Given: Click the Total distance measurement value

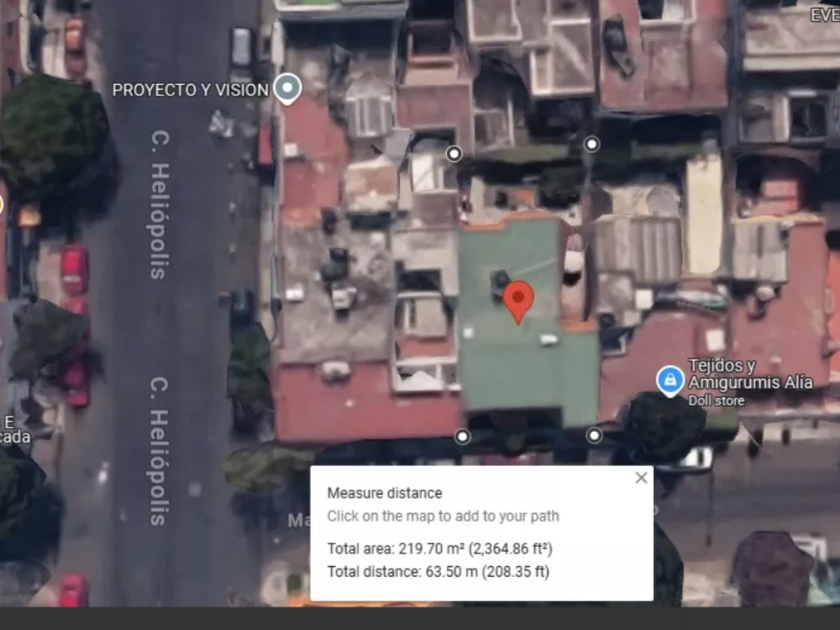Looking at the screenshot, I should [438, 572].
